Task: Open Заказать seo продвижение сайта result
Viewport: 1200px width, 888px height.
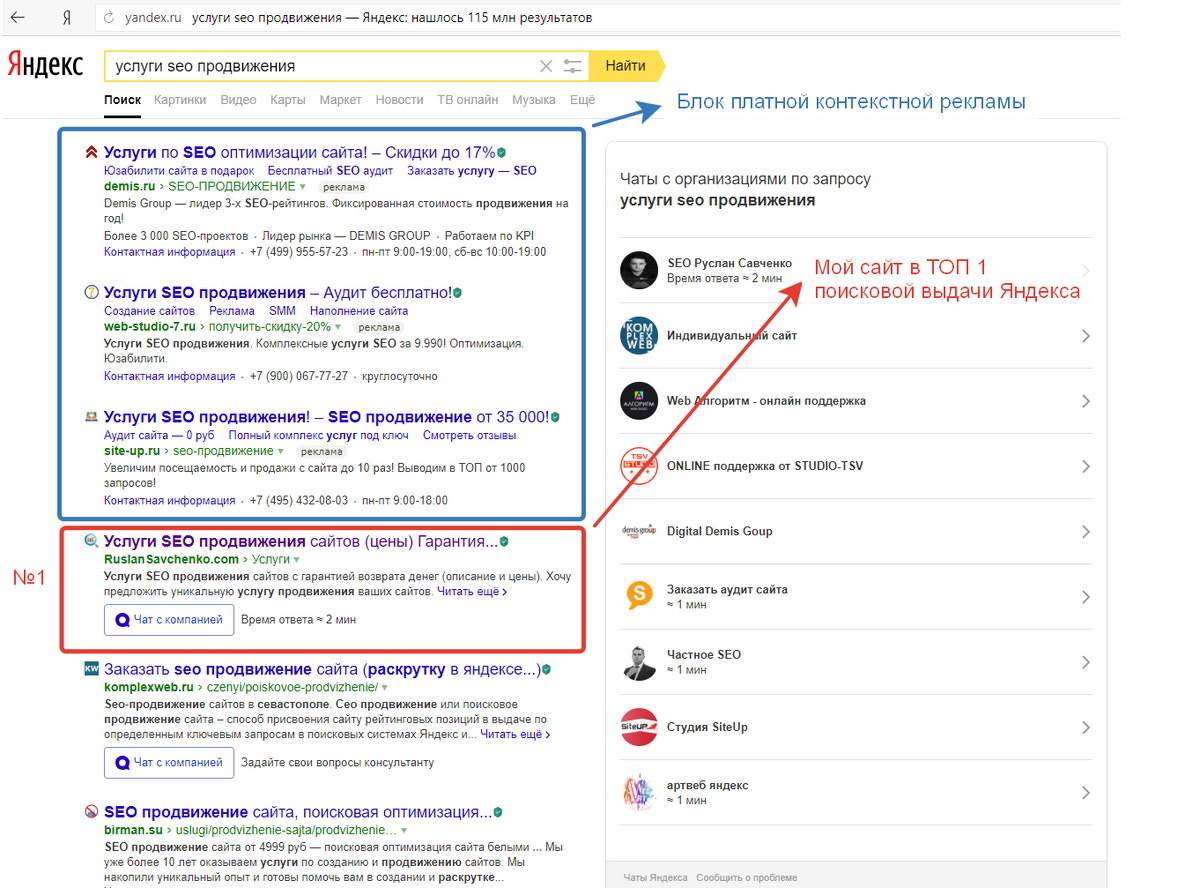Action: point(322,669)
